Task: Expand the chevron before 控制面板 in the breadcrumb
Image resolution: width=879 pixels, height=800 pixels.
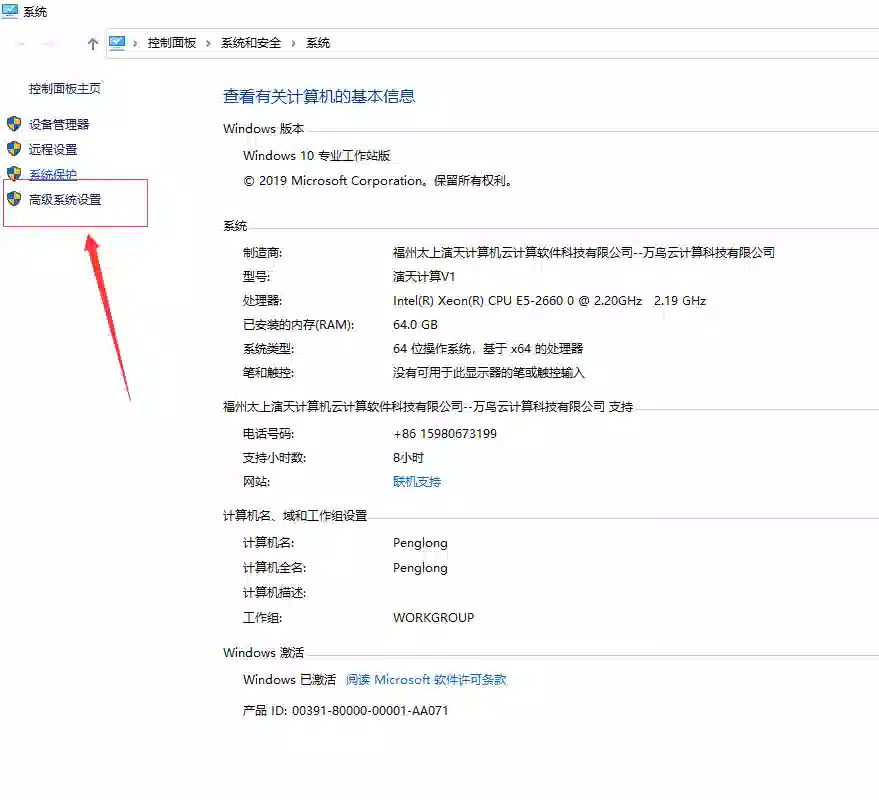Action: pyautogui.click(x=135, y=43)
